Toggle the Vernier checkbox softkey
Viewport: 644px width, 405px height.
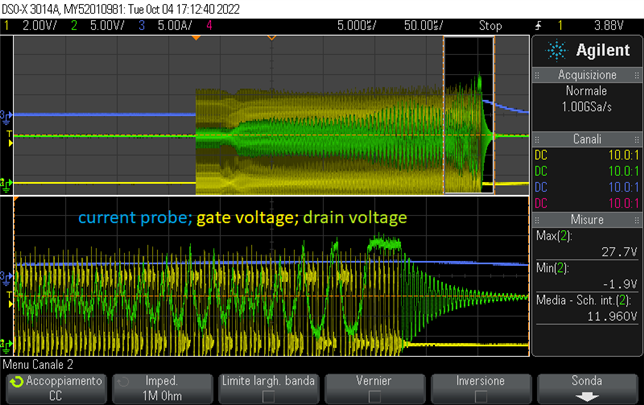point(375,396)
